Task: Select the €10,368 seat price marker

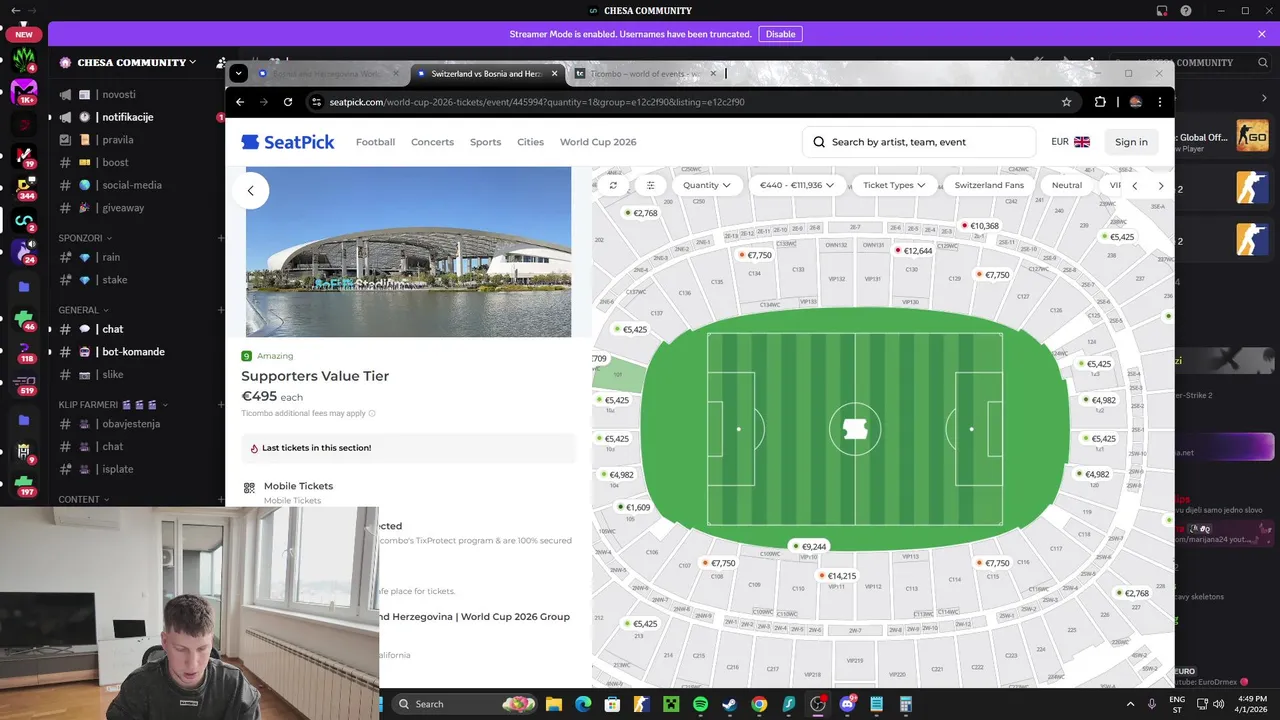Action: pos(980,226)
